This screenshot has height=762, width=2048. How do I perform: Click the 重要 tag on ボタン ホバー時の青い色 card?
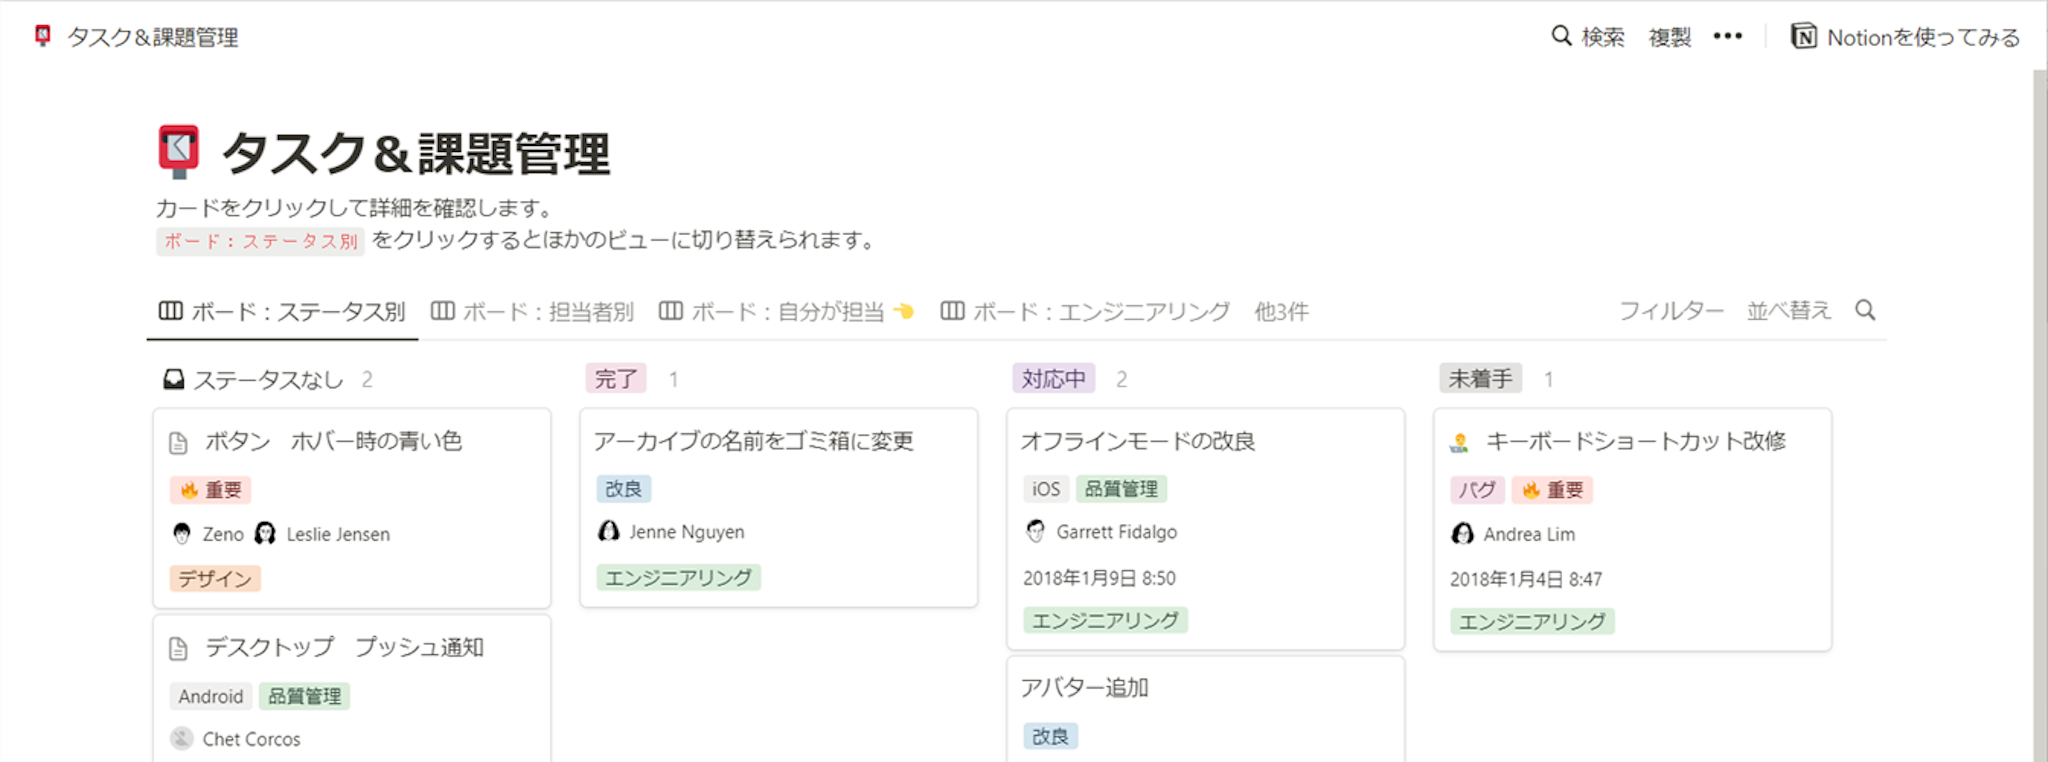211,490
